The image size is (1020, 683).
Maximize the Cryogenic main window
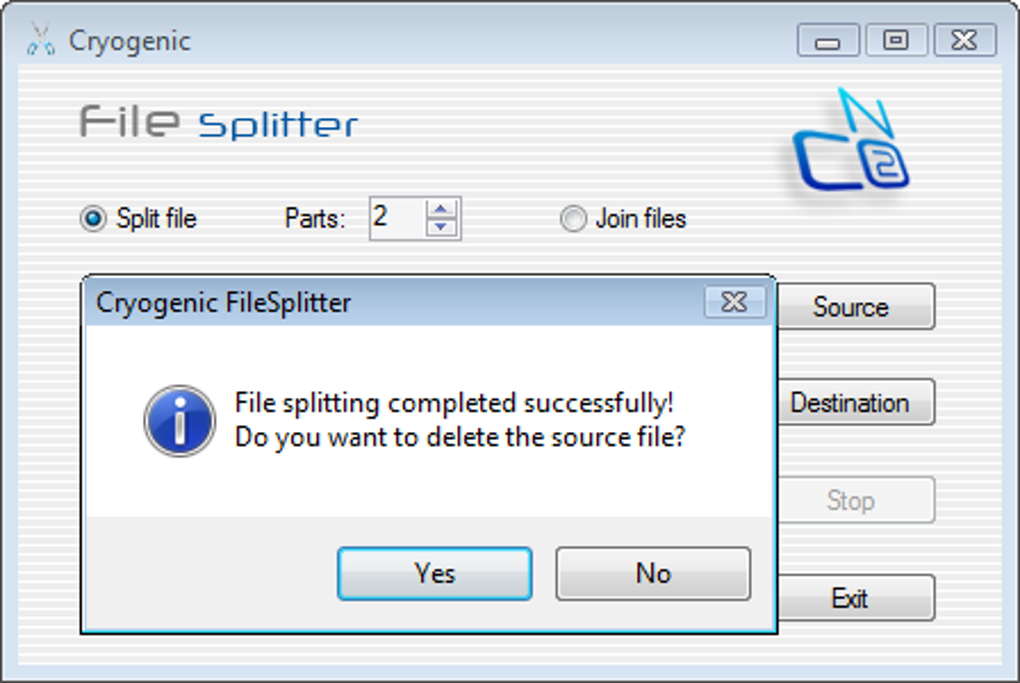896,41
